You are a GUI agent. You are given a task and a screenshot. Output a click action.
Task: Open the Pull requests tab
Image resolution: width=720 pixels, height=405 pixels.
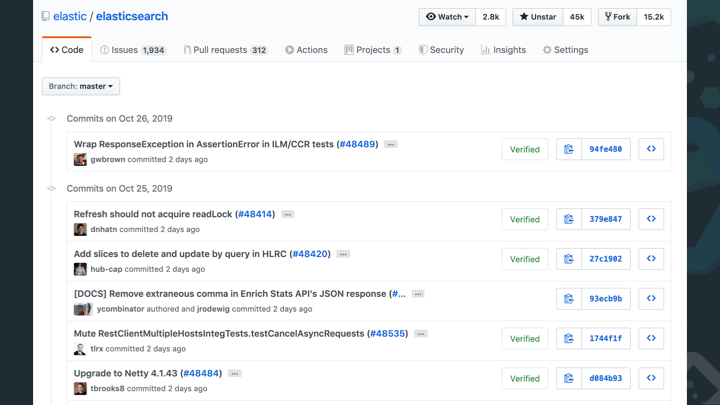click(225, 50)
